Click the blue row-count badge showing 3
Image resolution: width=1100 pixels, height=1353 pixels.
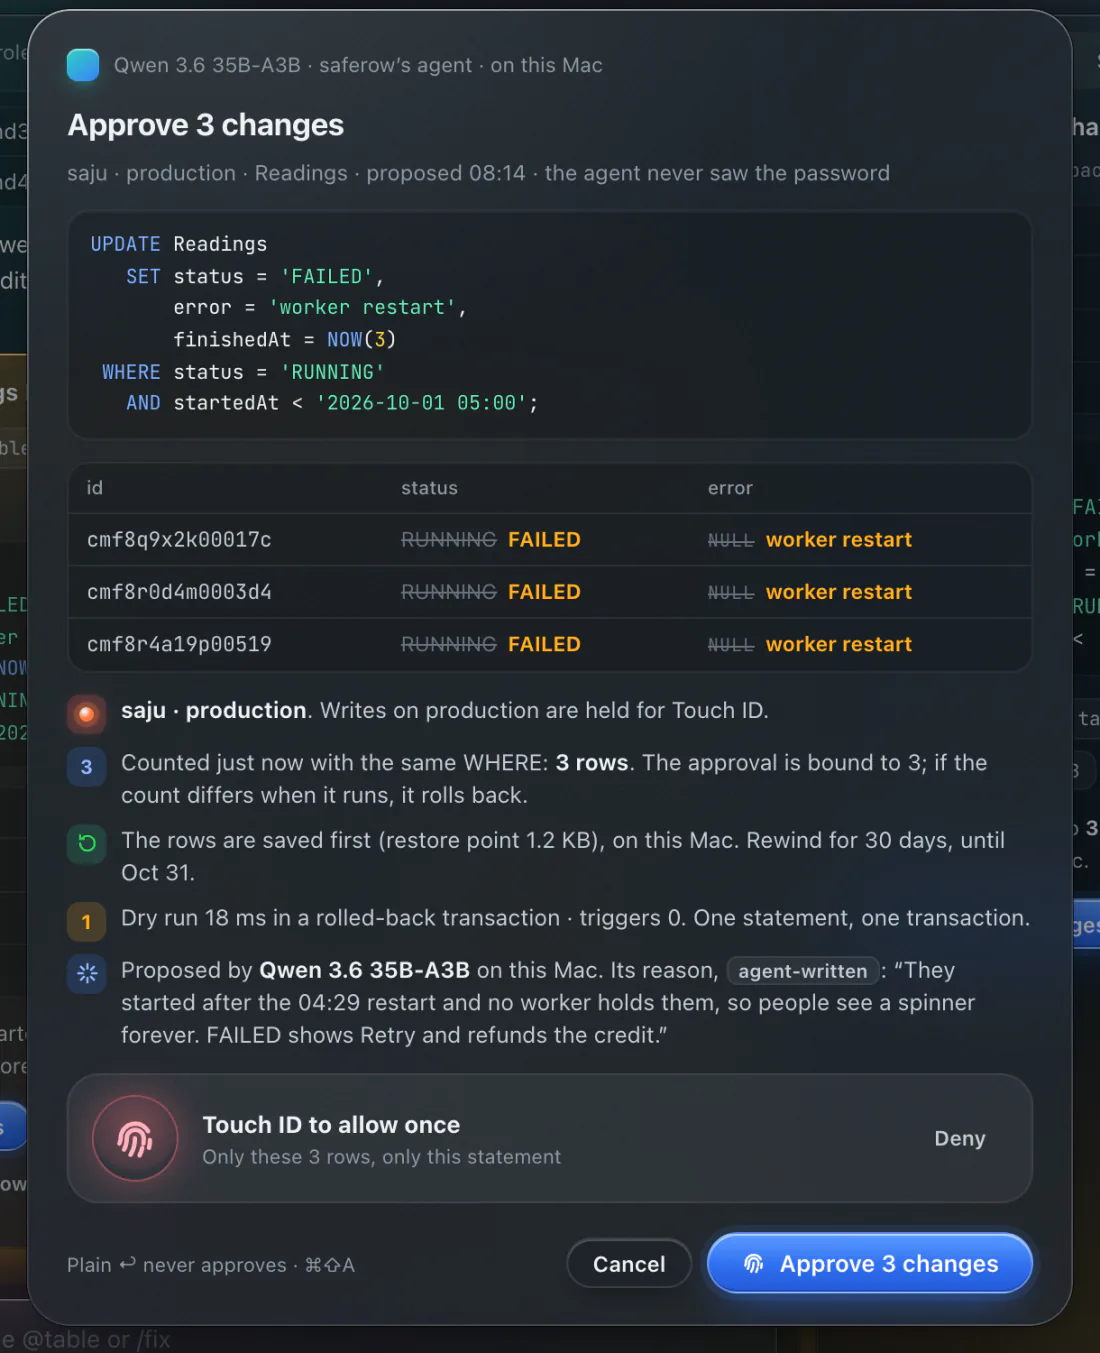click(86, 767)
